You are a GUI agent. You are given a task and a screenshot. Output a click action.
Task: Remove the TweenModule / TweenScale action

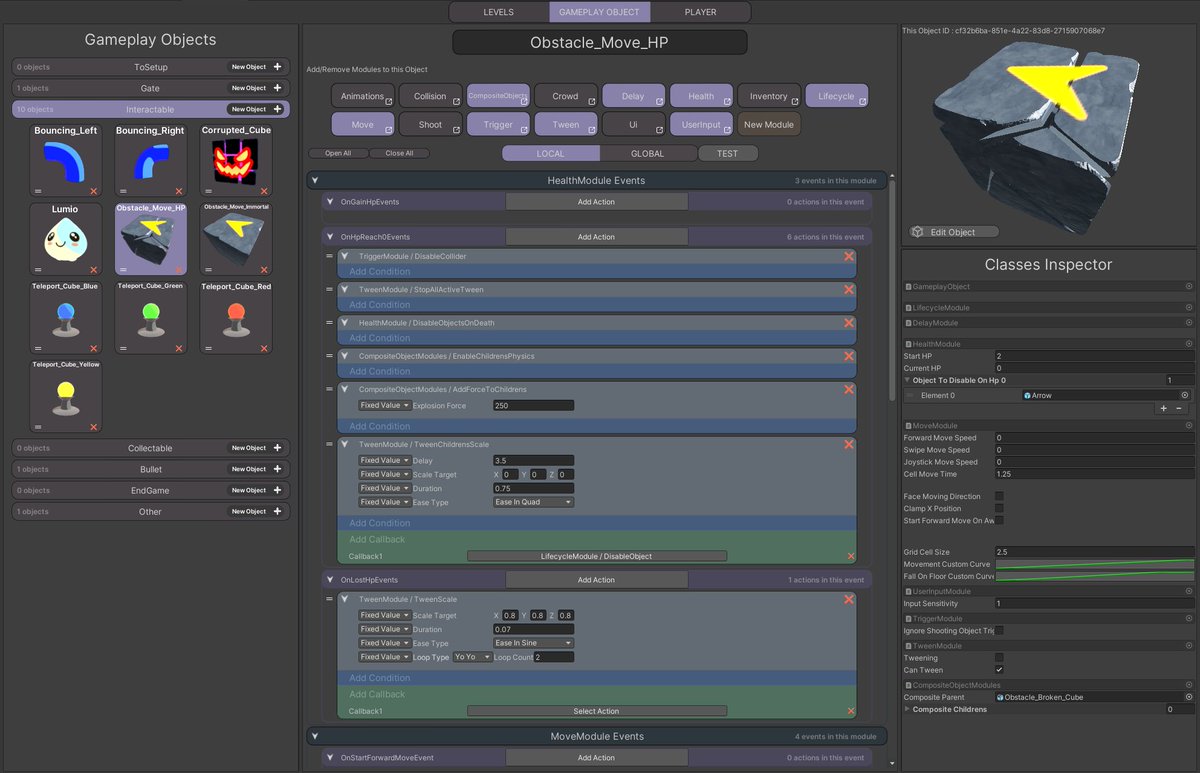[x=849, y=599]
